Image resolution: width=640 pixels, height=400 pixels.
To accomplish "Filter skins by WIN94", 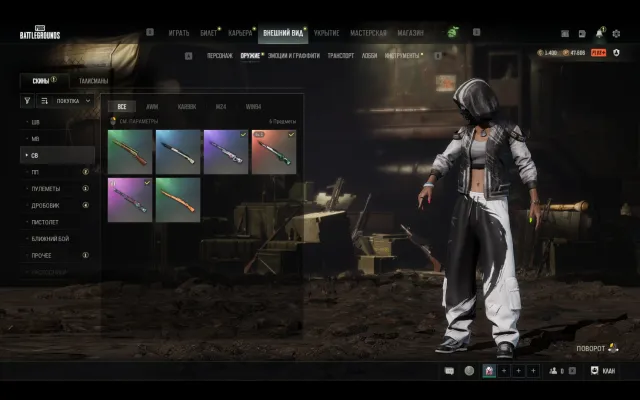I will click(253, 107).
